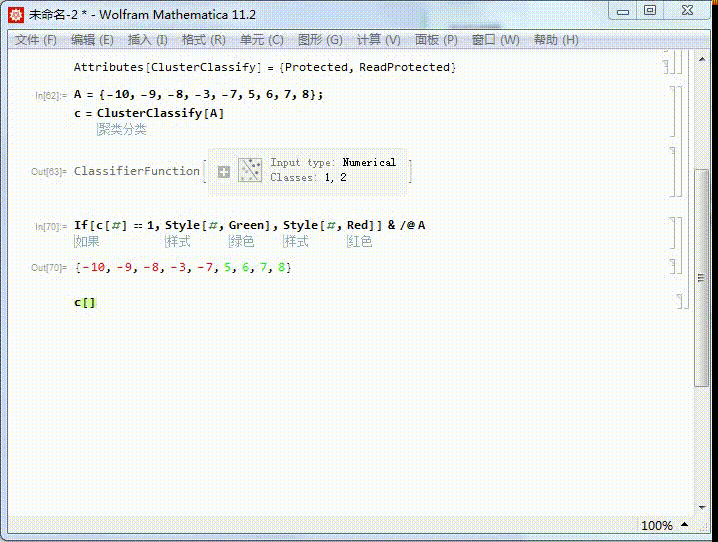The height and width of the screenshot is (542, 718).
Task: Click the A = {-10, -9, ...} input line
Action: pyautogui.click(x=199, y=94)
